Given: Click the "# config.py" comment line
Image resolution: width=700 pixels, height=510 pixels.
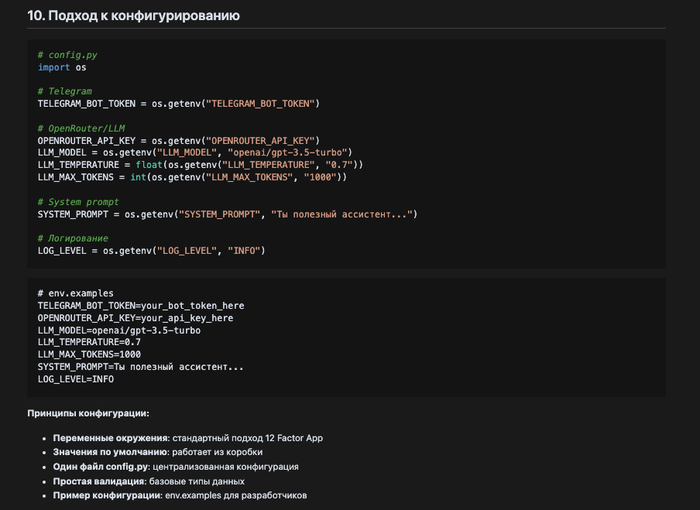Looking at the screenshot, I should click(68, 56).
